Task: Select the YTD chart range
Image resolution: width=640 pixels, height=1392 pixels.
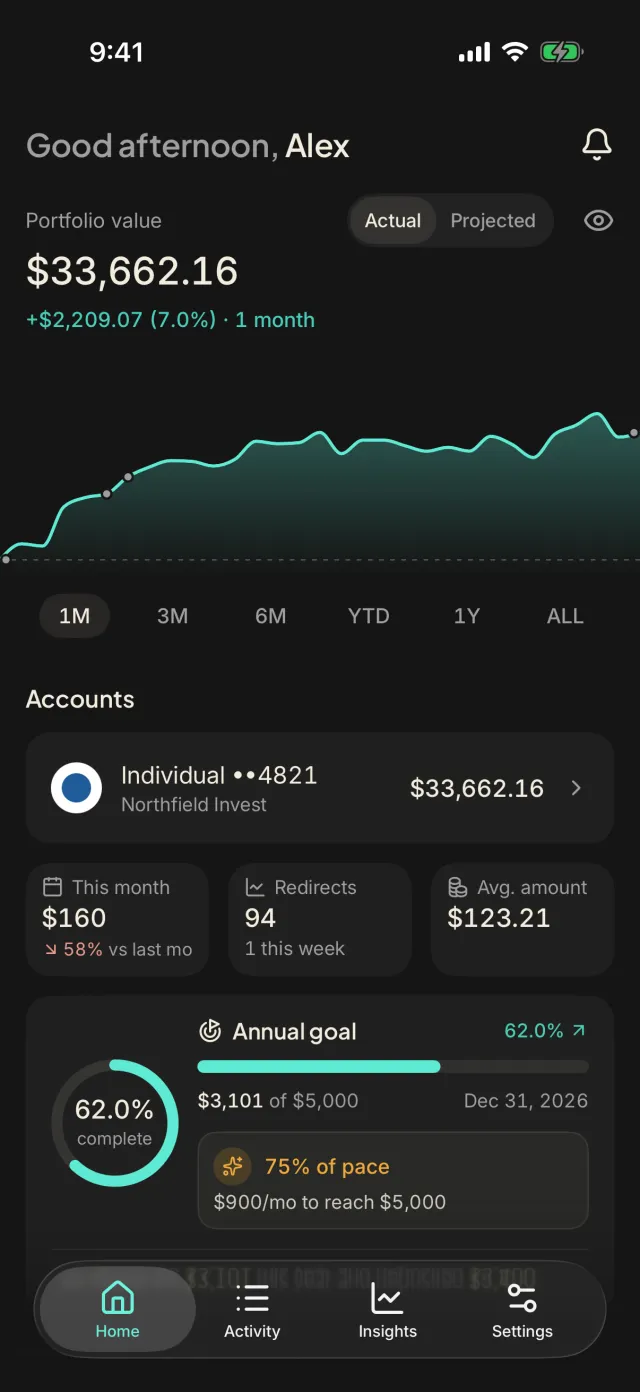Action: (x=369, y=616)
